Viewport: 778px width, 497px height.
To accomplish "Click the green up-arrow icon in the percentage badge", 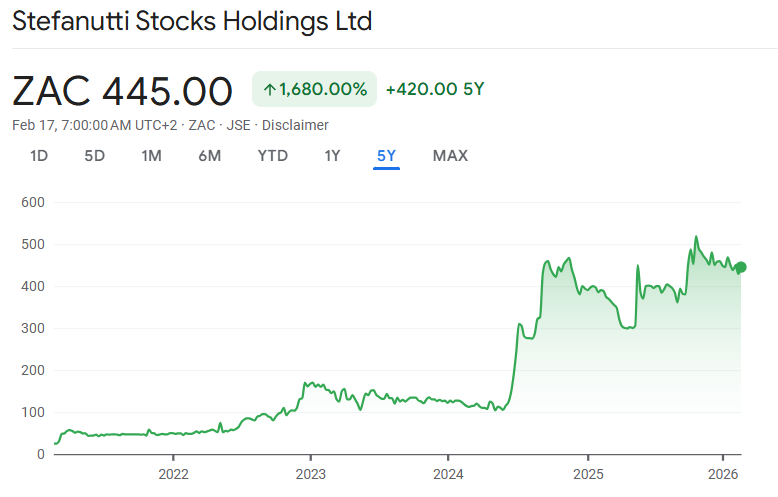I will point(269,89).
